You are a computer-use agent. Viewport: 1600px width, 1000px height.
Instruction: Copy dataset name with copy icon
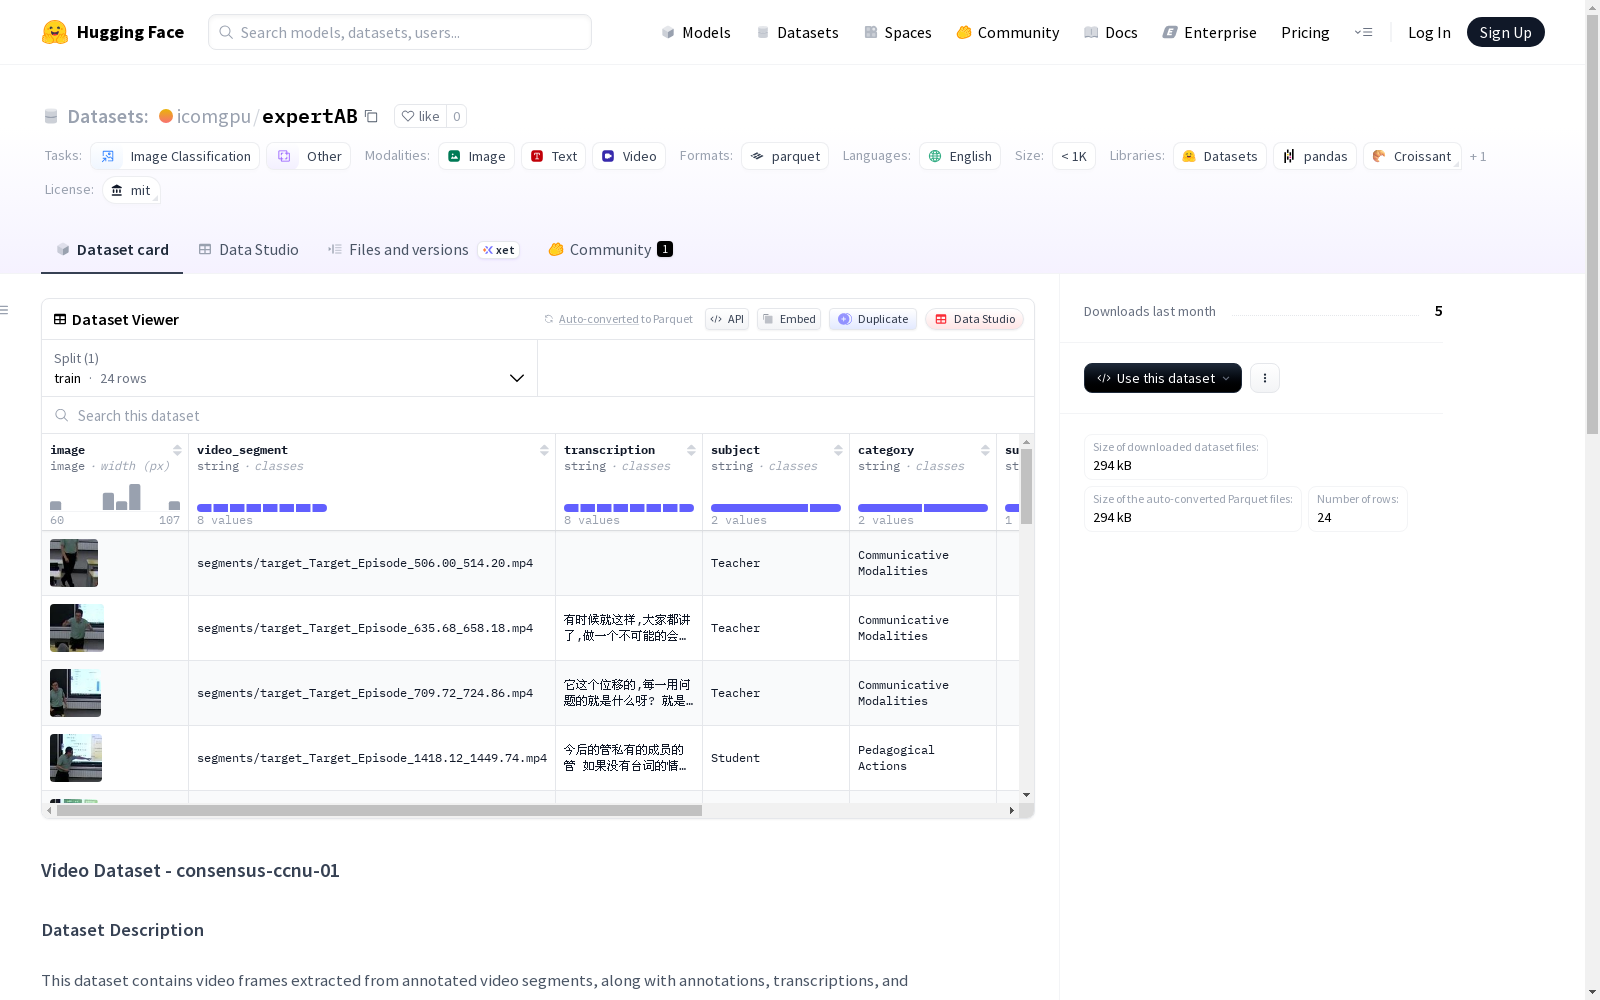(x=371, y=116)
